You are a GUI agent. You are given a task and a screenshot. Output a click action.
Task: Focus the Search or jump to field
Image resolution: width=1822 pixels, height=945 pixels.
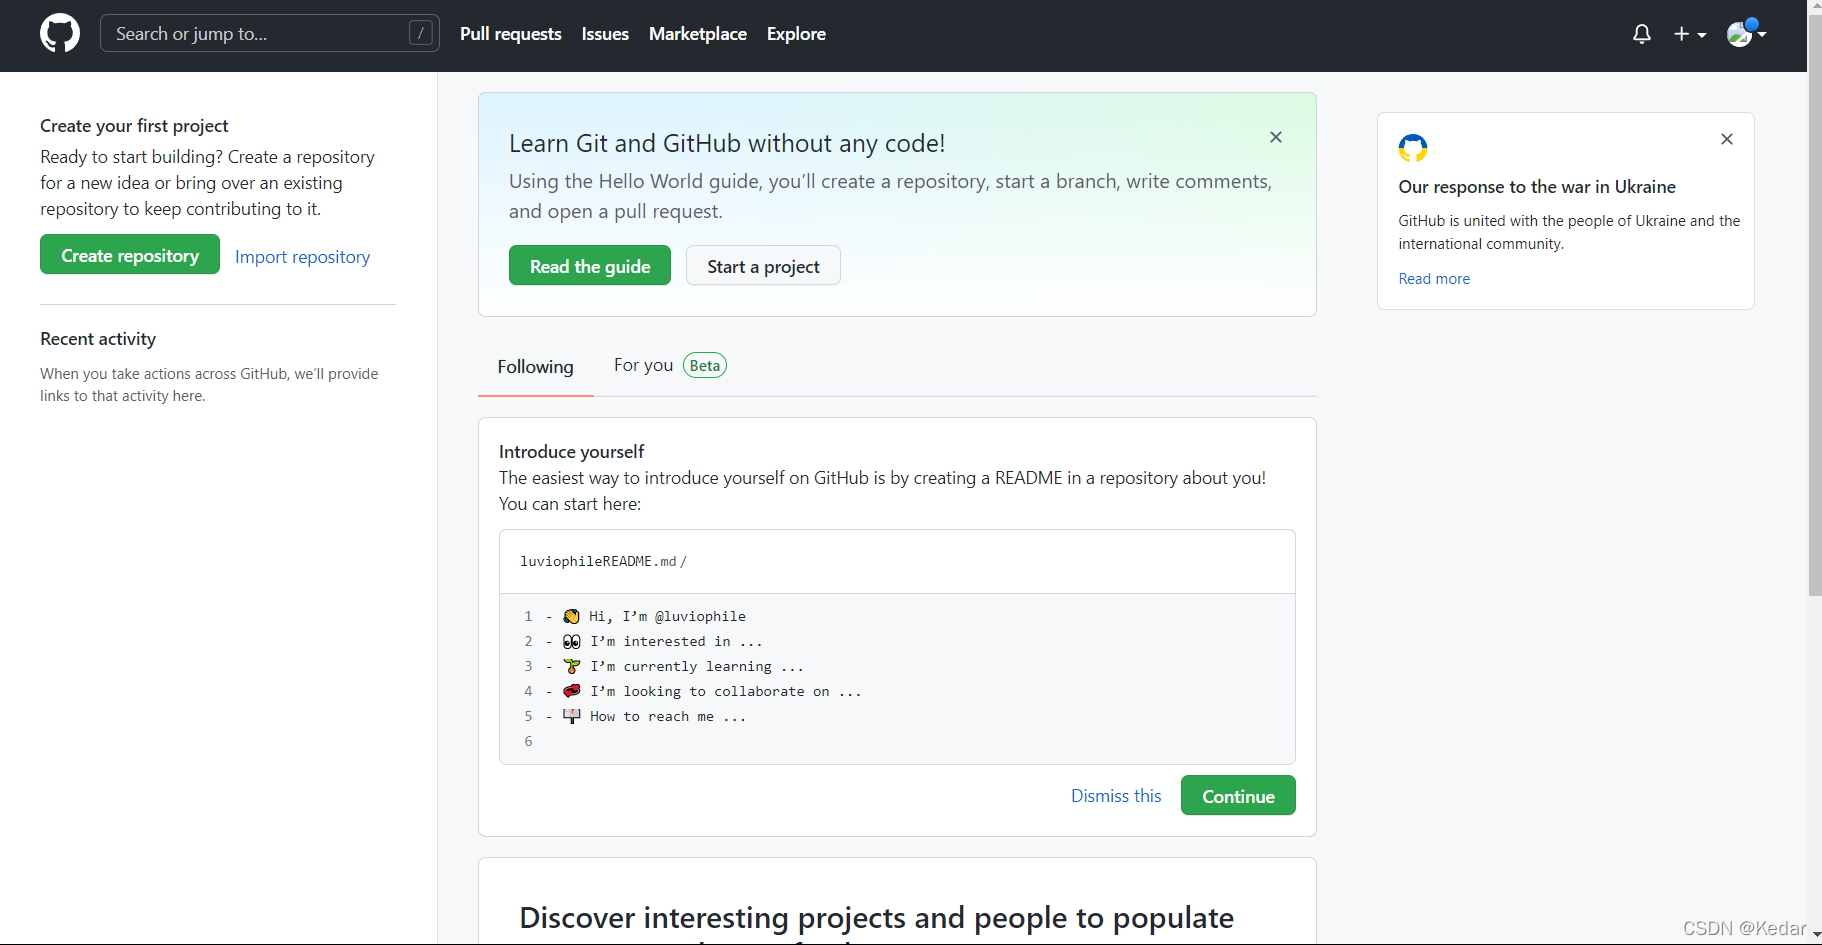click(270, 33)
